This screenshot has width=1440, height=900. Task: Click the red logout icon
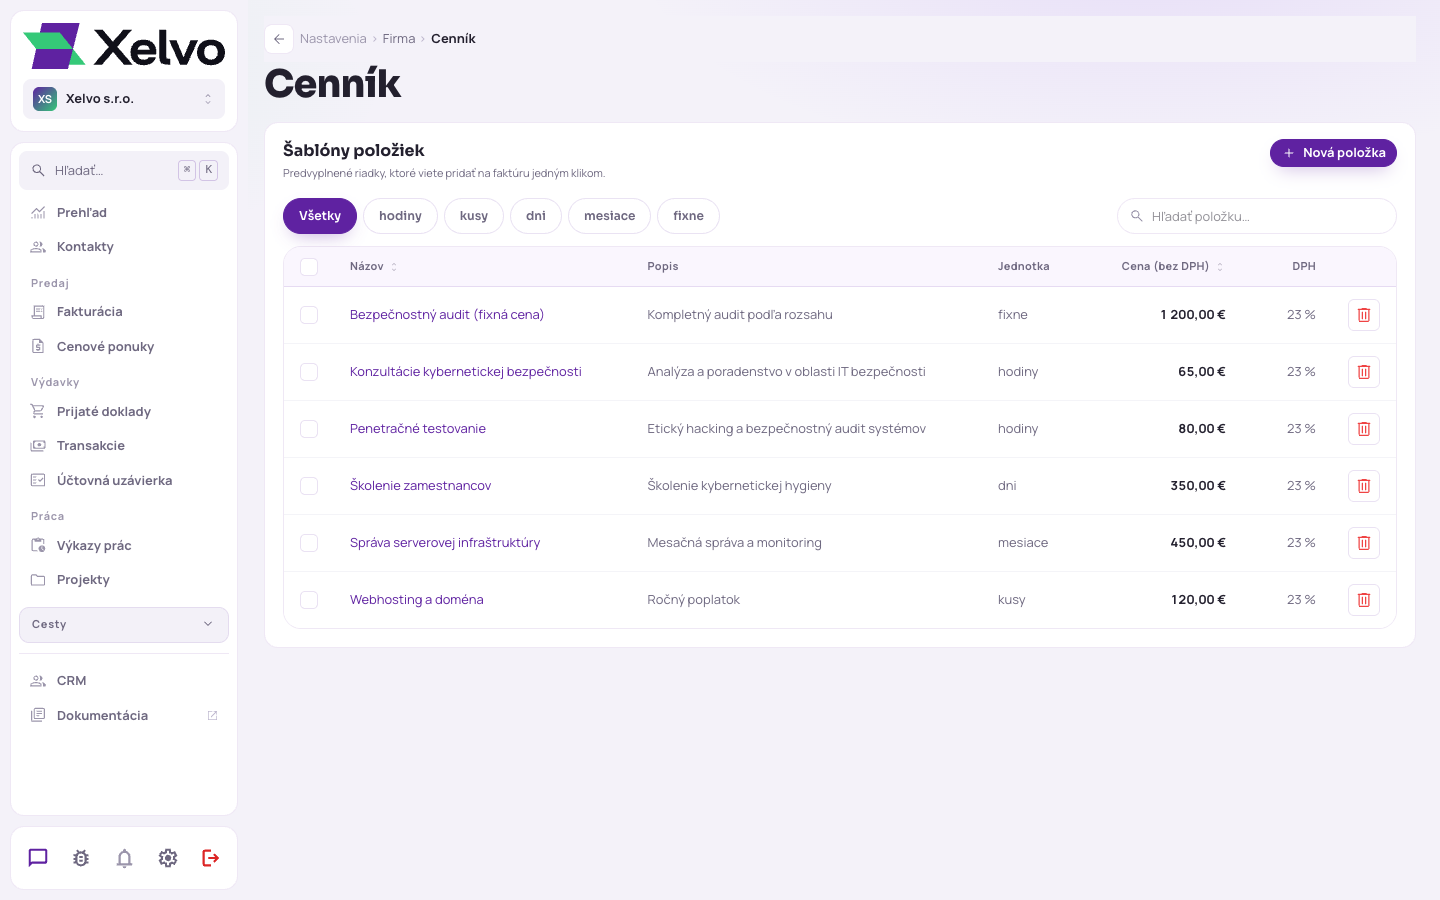click(x=211, y=858)
